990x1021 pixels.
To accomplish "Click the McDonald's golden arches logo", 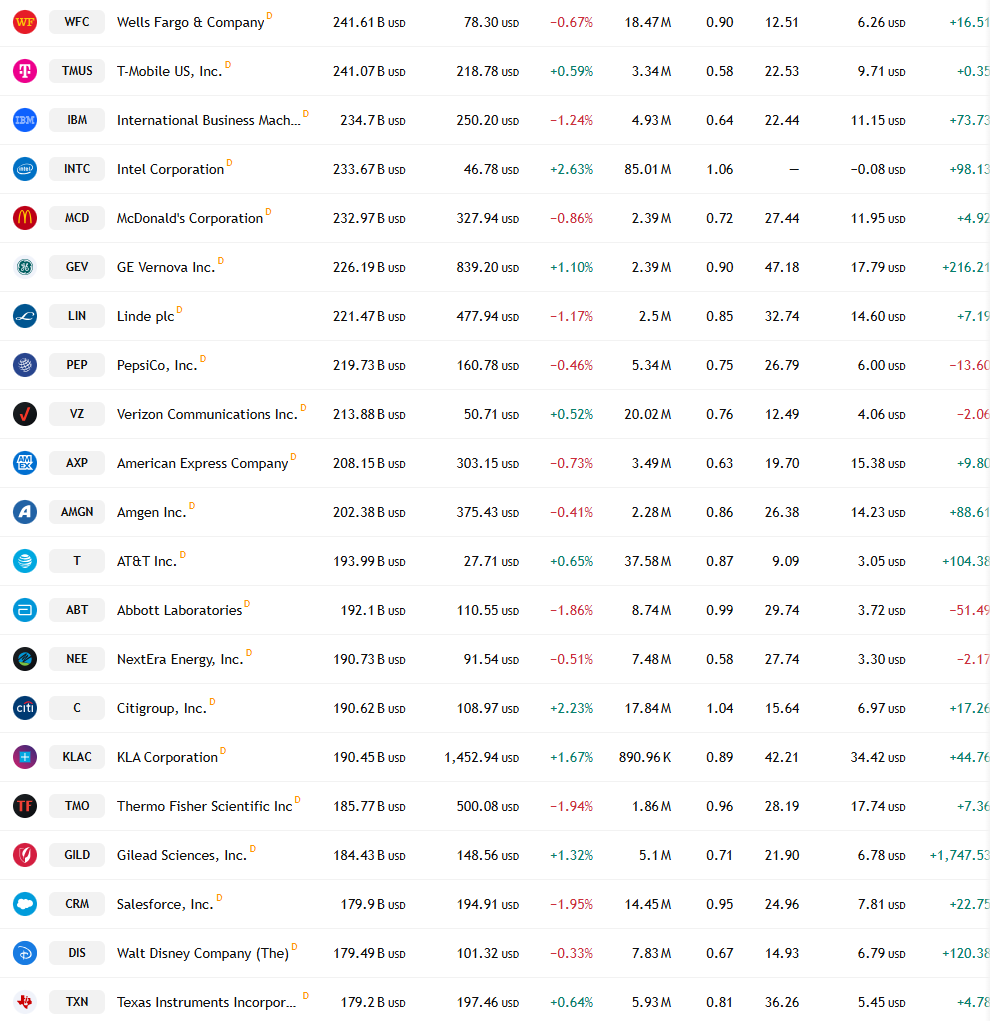I will pyautogui.click(x=25, y=218).
